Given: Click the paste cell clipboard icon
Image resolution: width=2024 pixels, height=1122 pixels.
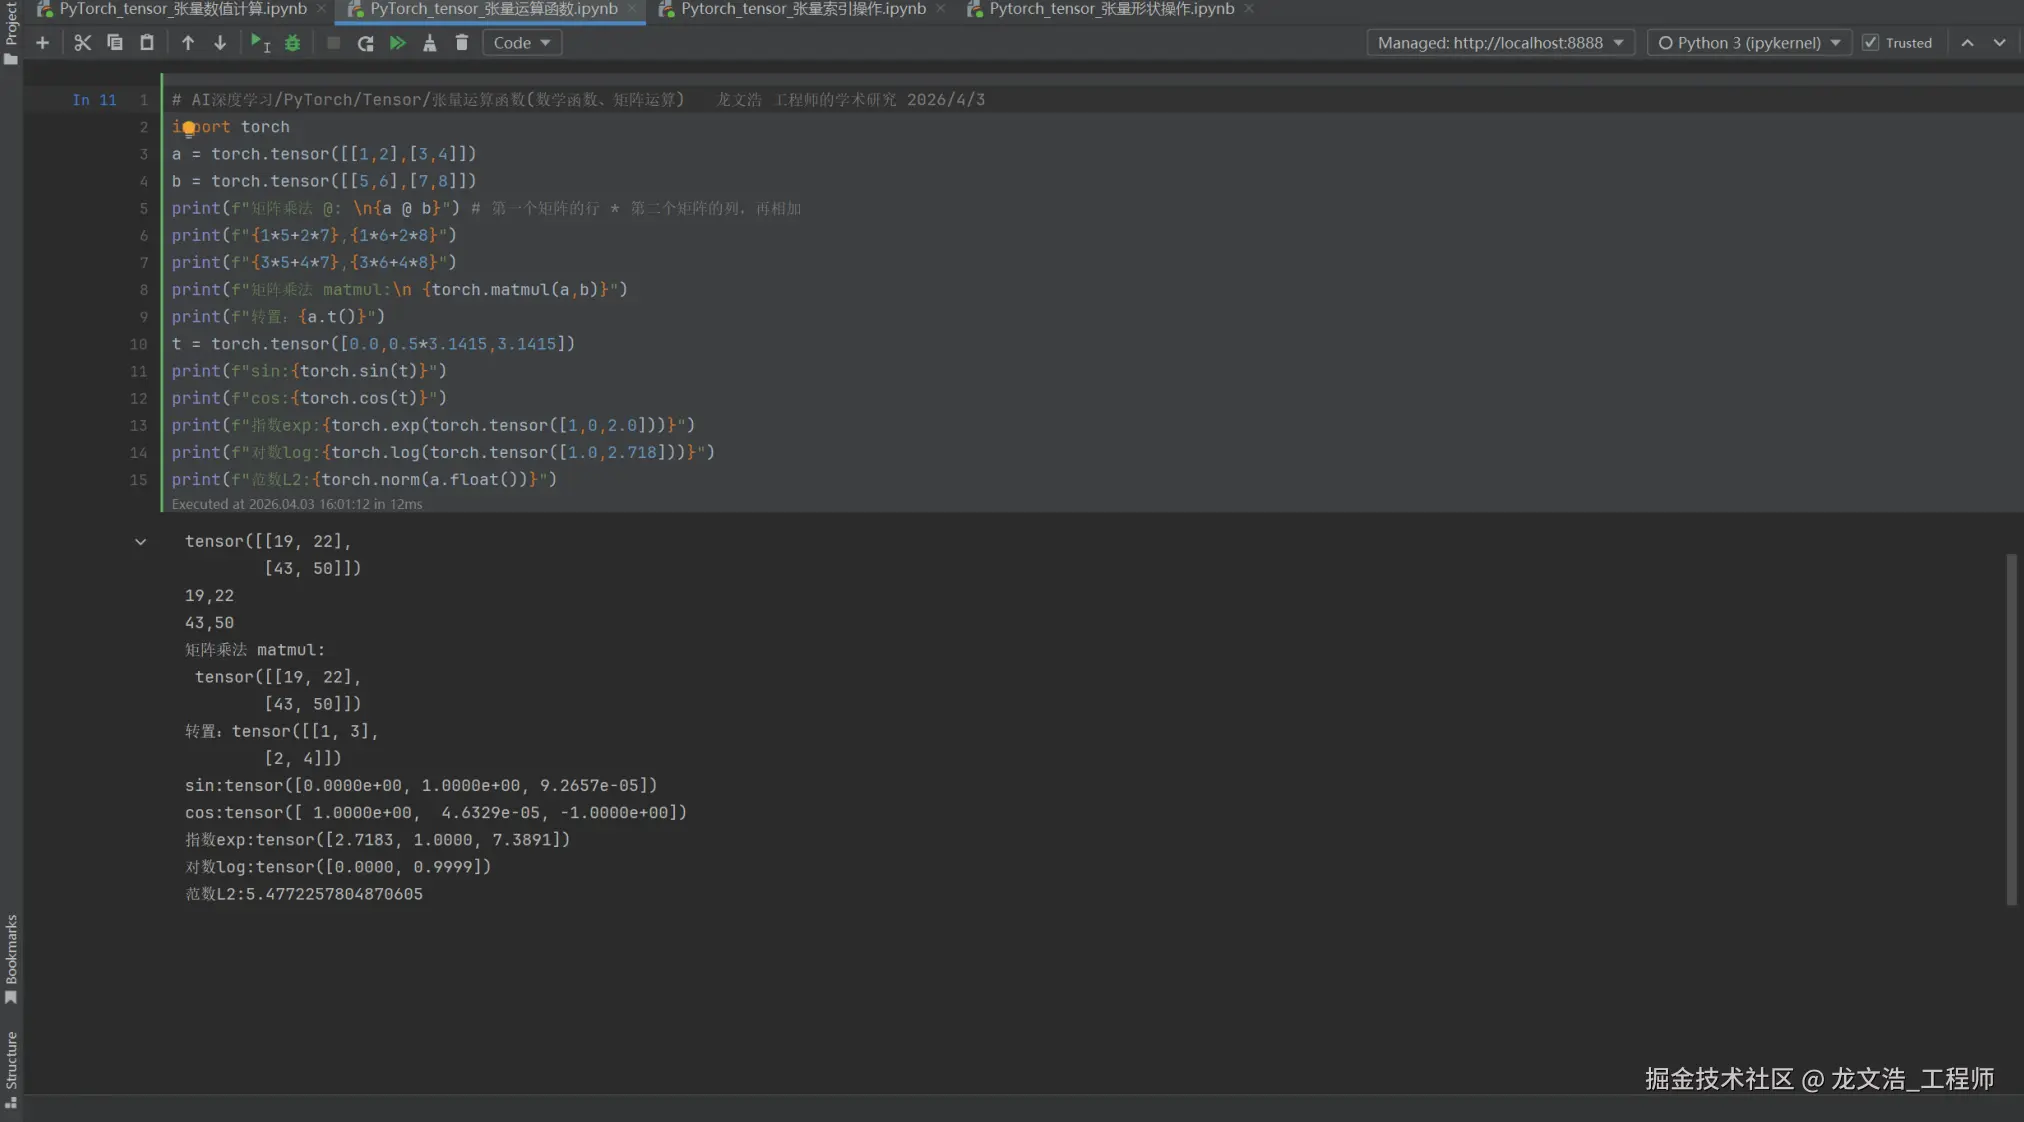Looking at the screenshot, I should 147,43.
